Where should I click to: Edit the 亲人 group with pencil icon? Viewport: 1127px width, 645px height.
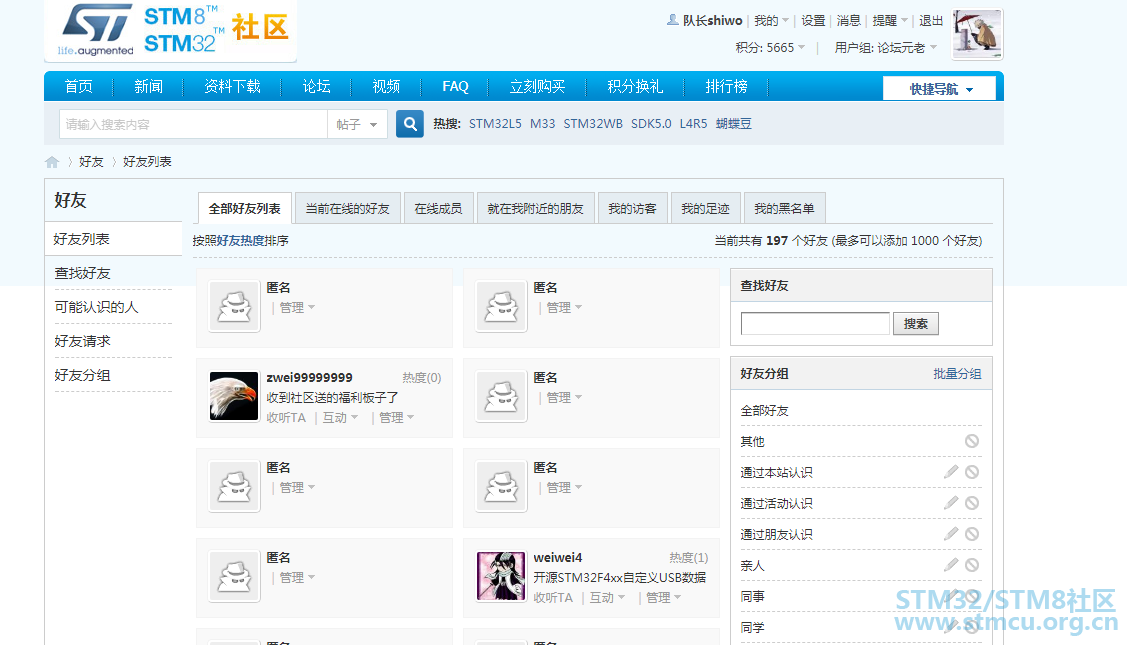[951, 564]
